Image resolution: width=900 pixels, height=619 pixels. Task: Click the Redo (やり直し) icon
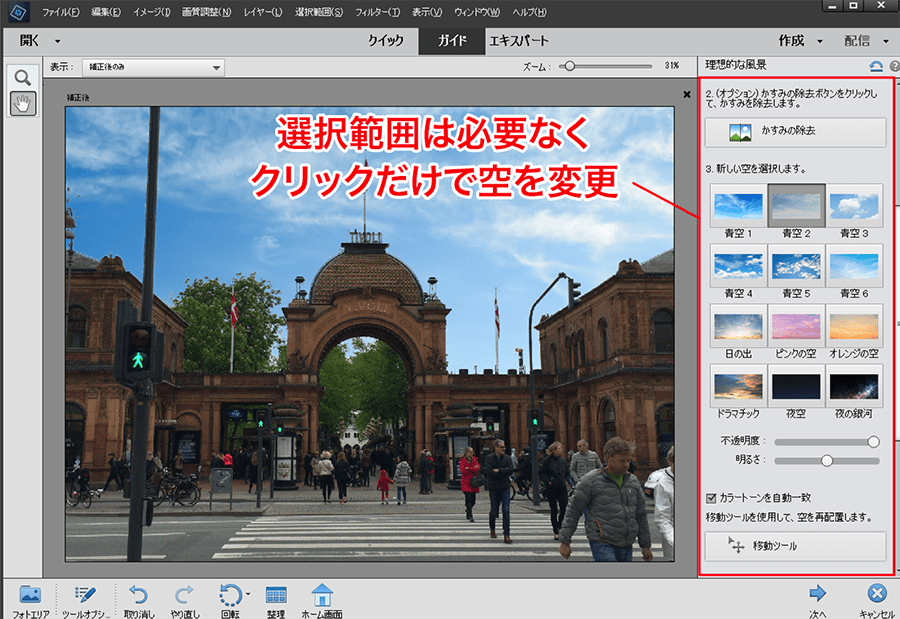(185, 594)
